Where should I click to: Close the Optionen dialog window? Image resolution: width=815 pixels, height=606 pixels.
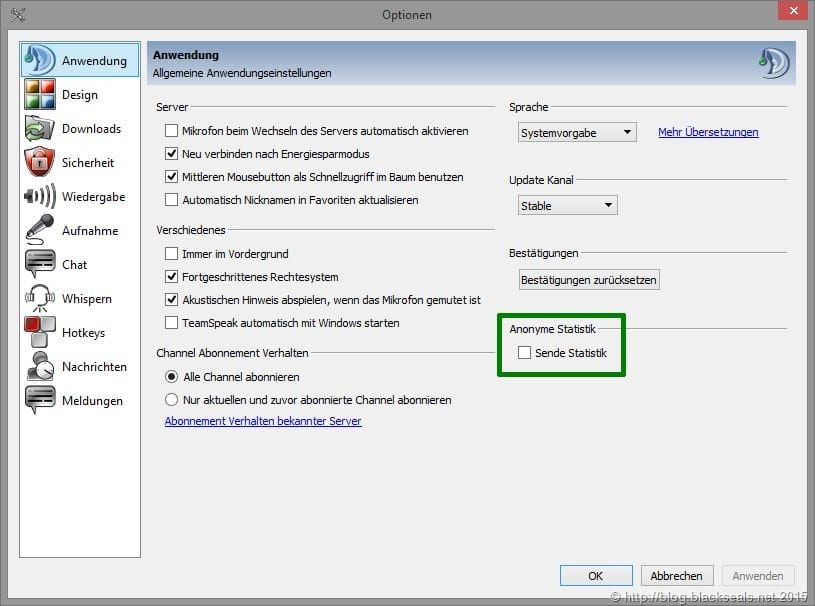793,10
